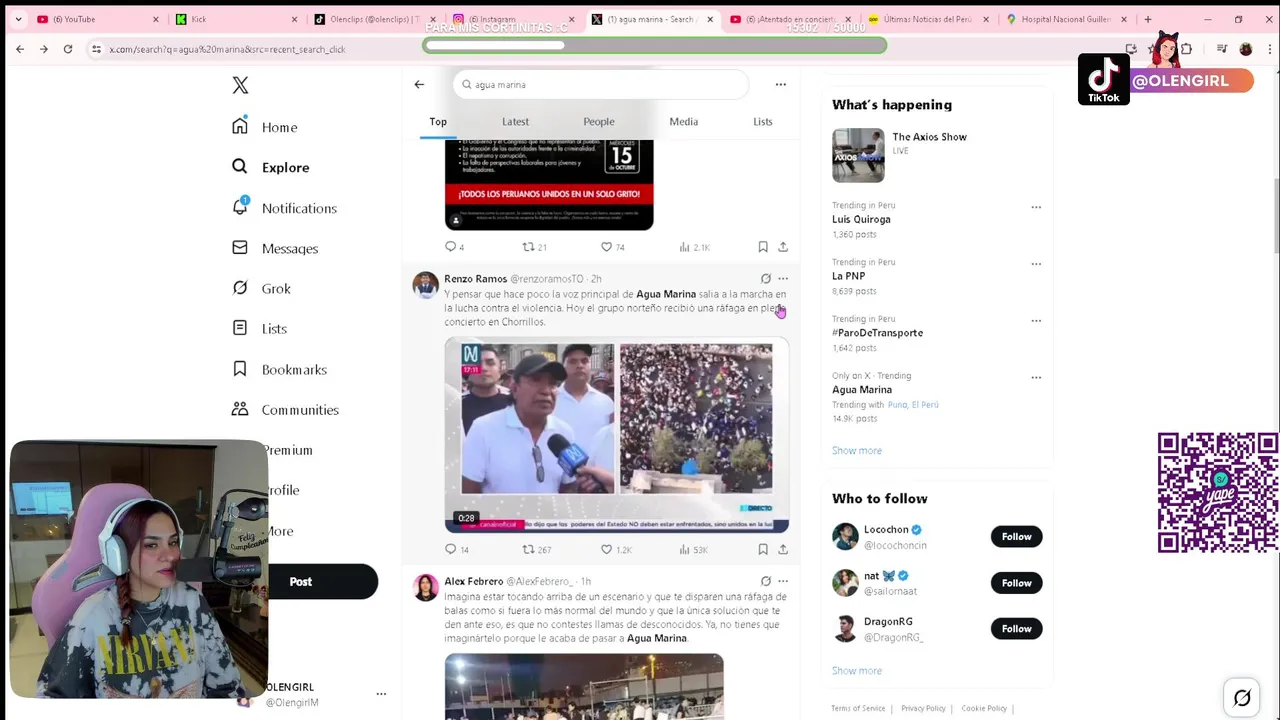
Task: Switch to the Kick browser tab
Action: (x=235, y=19)
